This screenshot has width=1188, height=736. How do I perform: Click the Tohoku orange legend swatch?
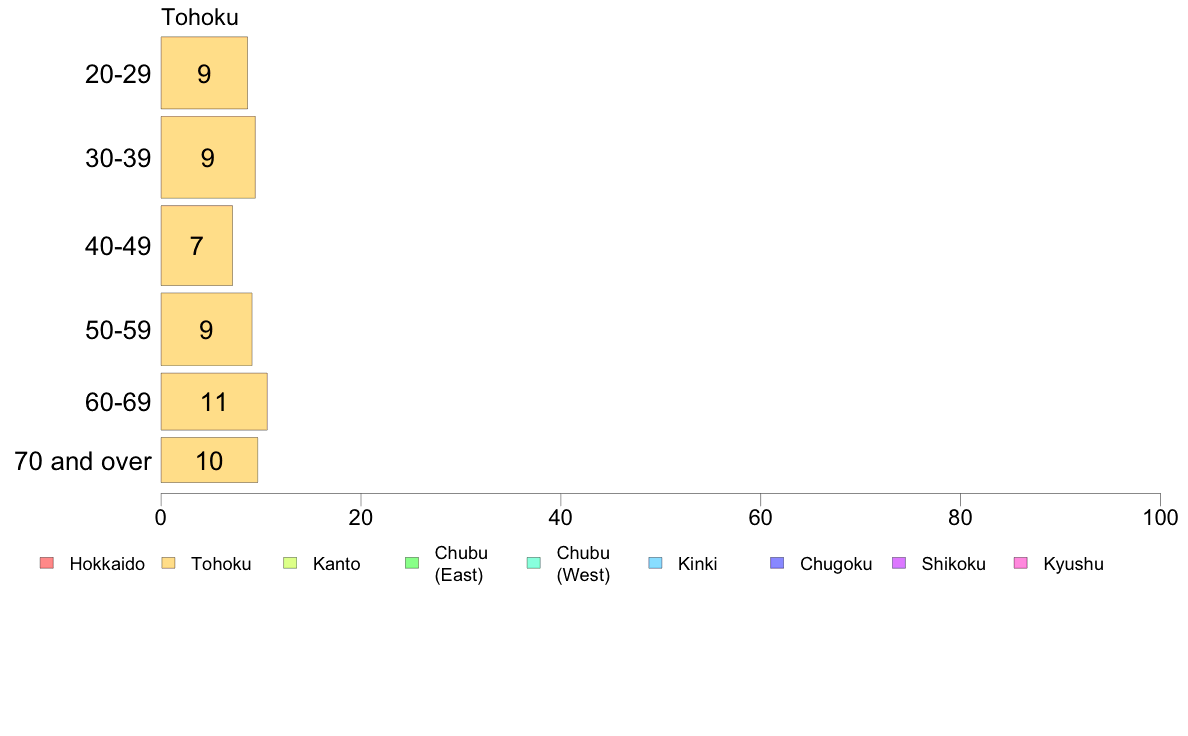click(x=168, y=563)
